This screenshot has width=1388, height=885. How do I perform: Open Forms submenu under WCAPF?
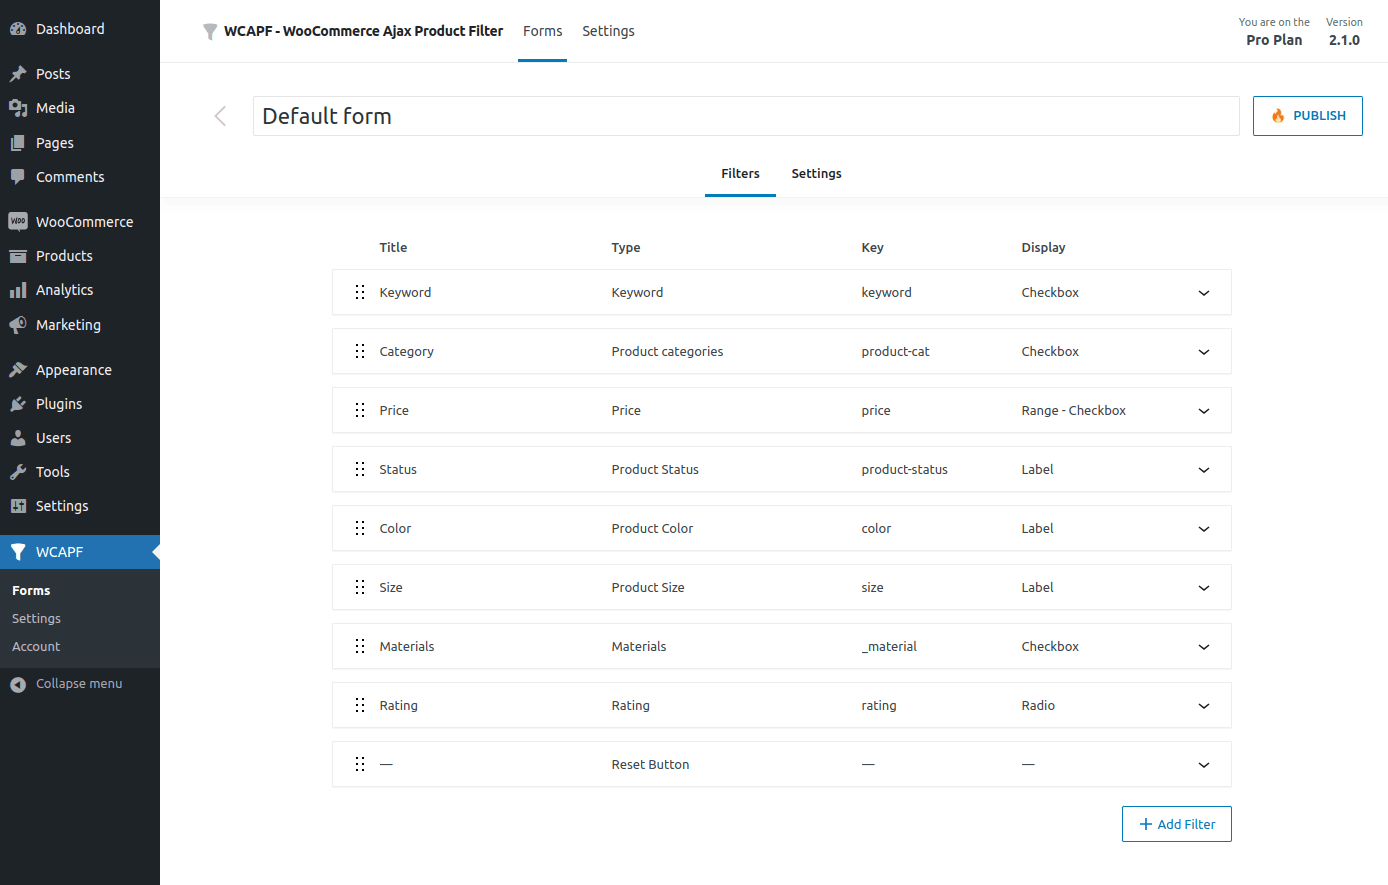(x=31, y=591)
